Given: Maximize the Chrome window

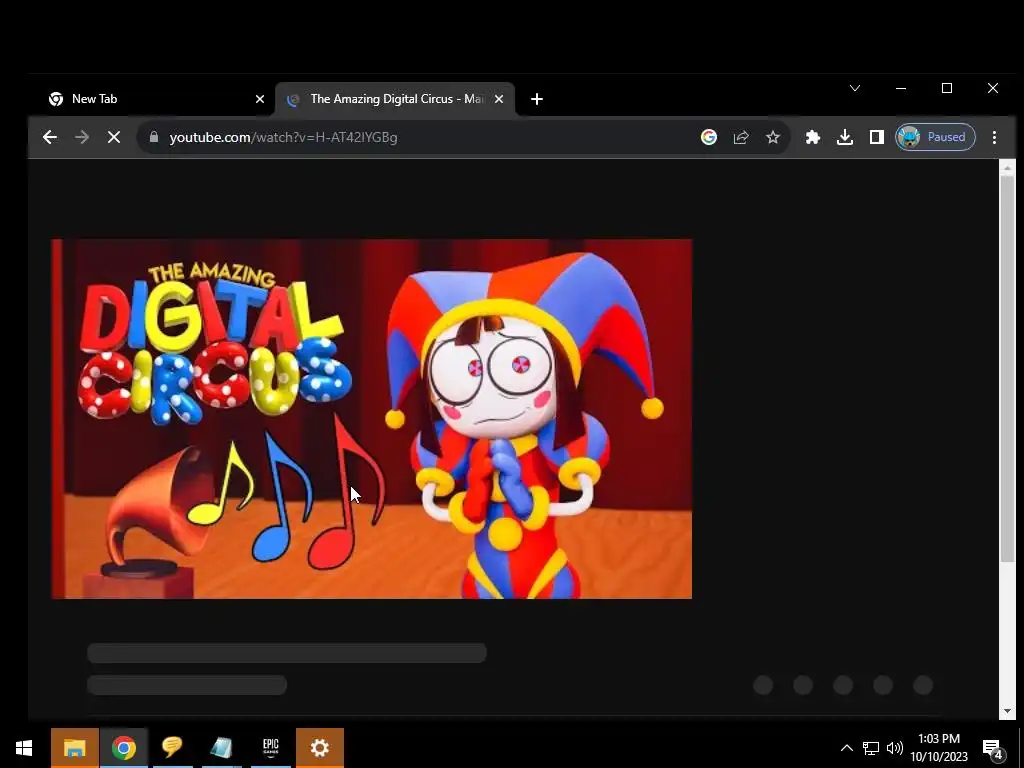Looking at the screenshot, I should [947, 88].
